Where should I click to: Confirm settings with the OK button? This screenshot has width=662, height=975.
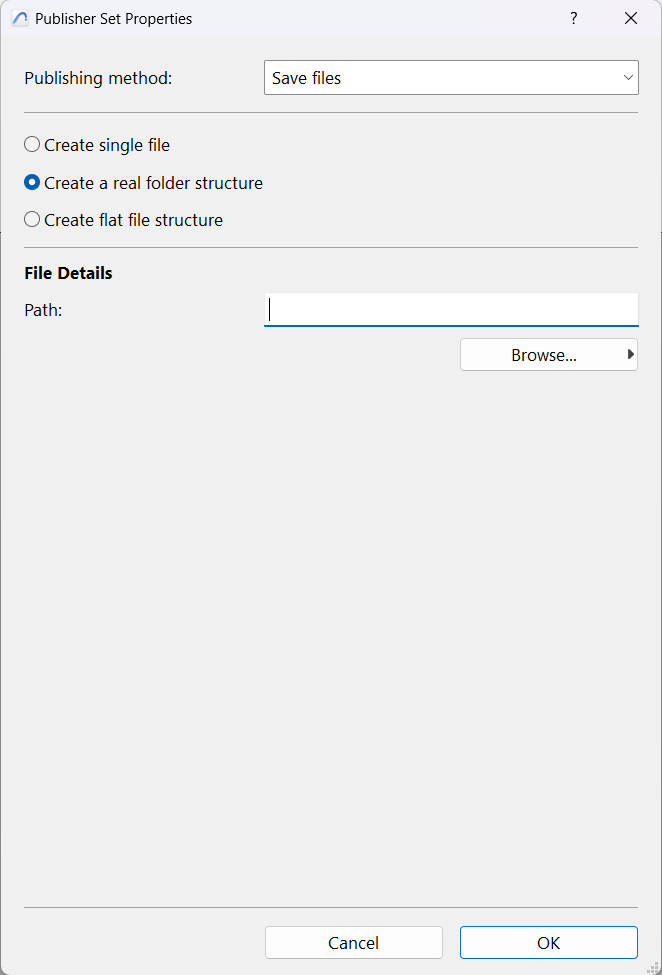point(549,943)
